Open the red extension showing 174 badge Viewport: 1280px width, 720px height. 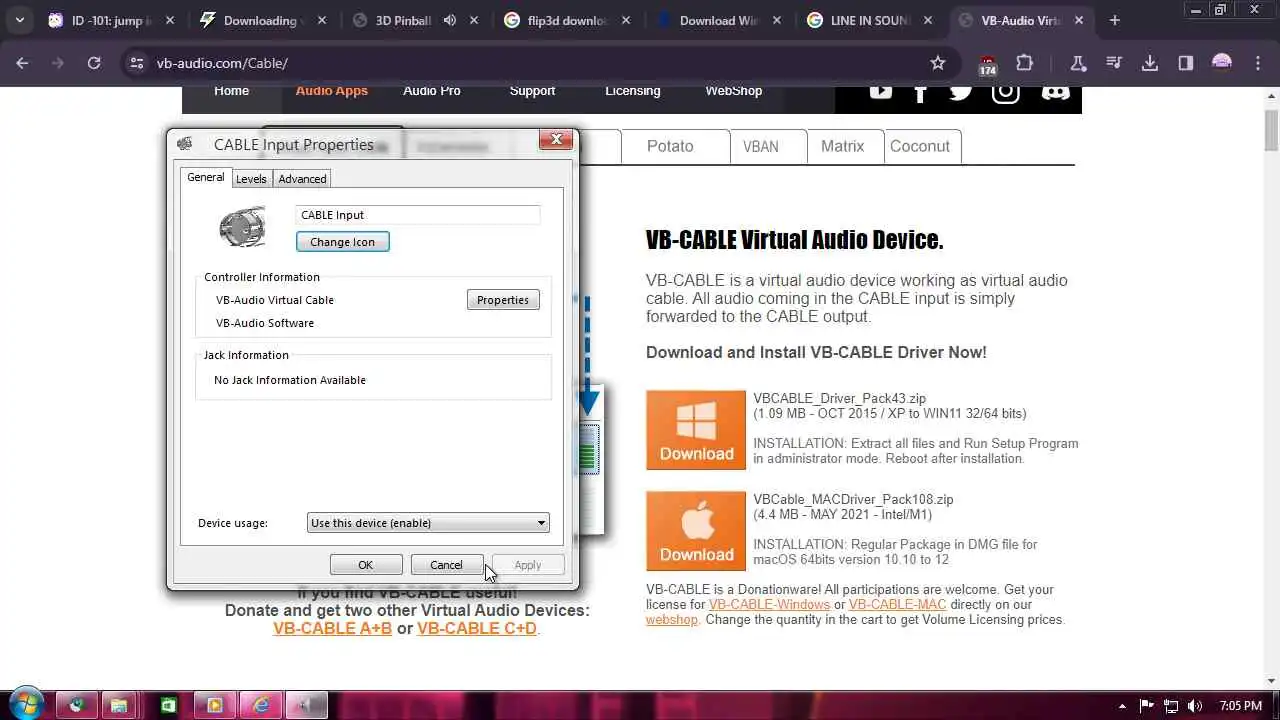pos(988,64)
